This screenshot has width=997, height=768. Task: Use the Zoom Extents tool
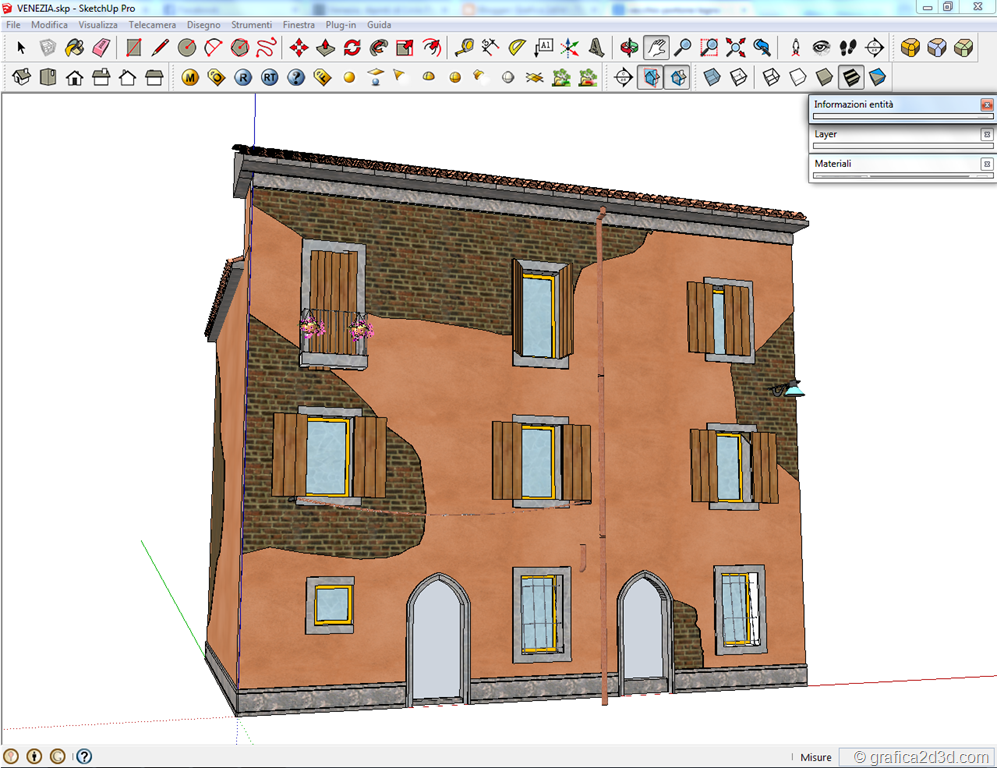click(736, 47)
